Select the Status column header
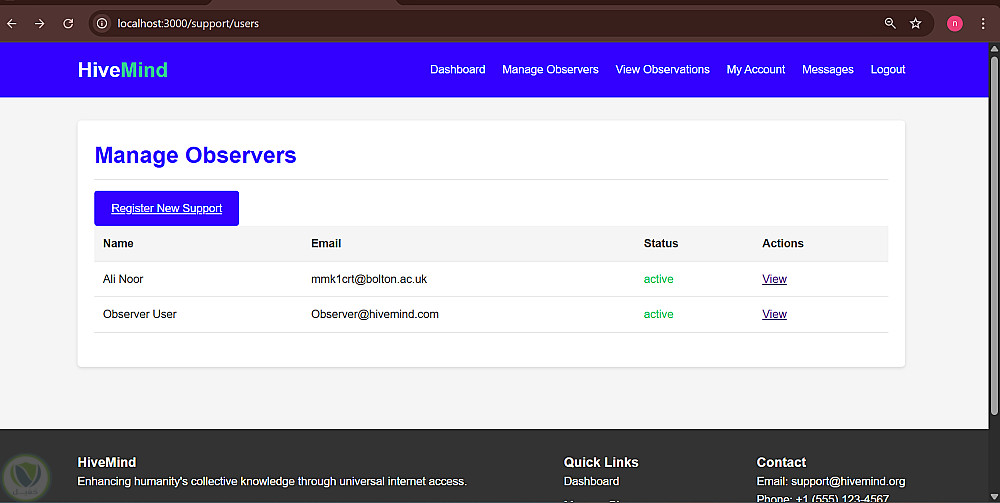Screen dimensions: 1000x503 click(661, 244)
